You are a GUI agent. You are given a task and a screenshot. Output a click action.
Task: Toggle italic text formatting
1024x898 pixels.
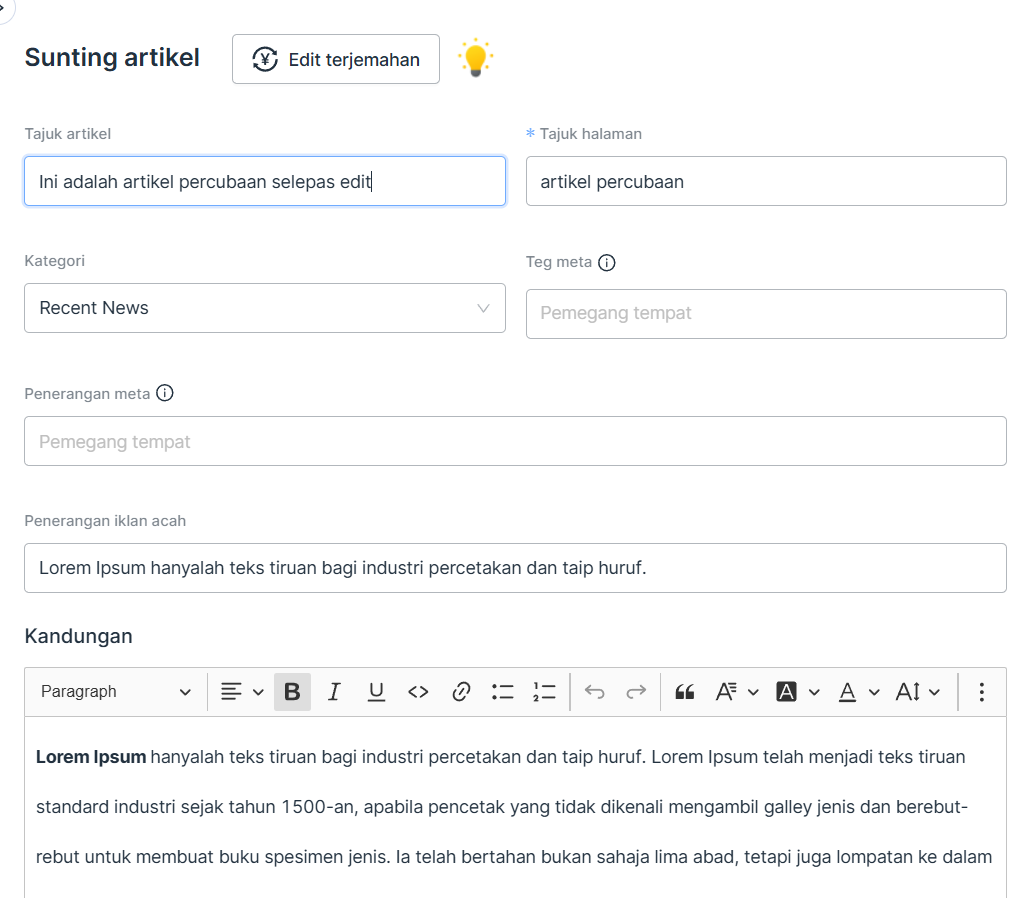pyautogui.click(x=334, y=692)
